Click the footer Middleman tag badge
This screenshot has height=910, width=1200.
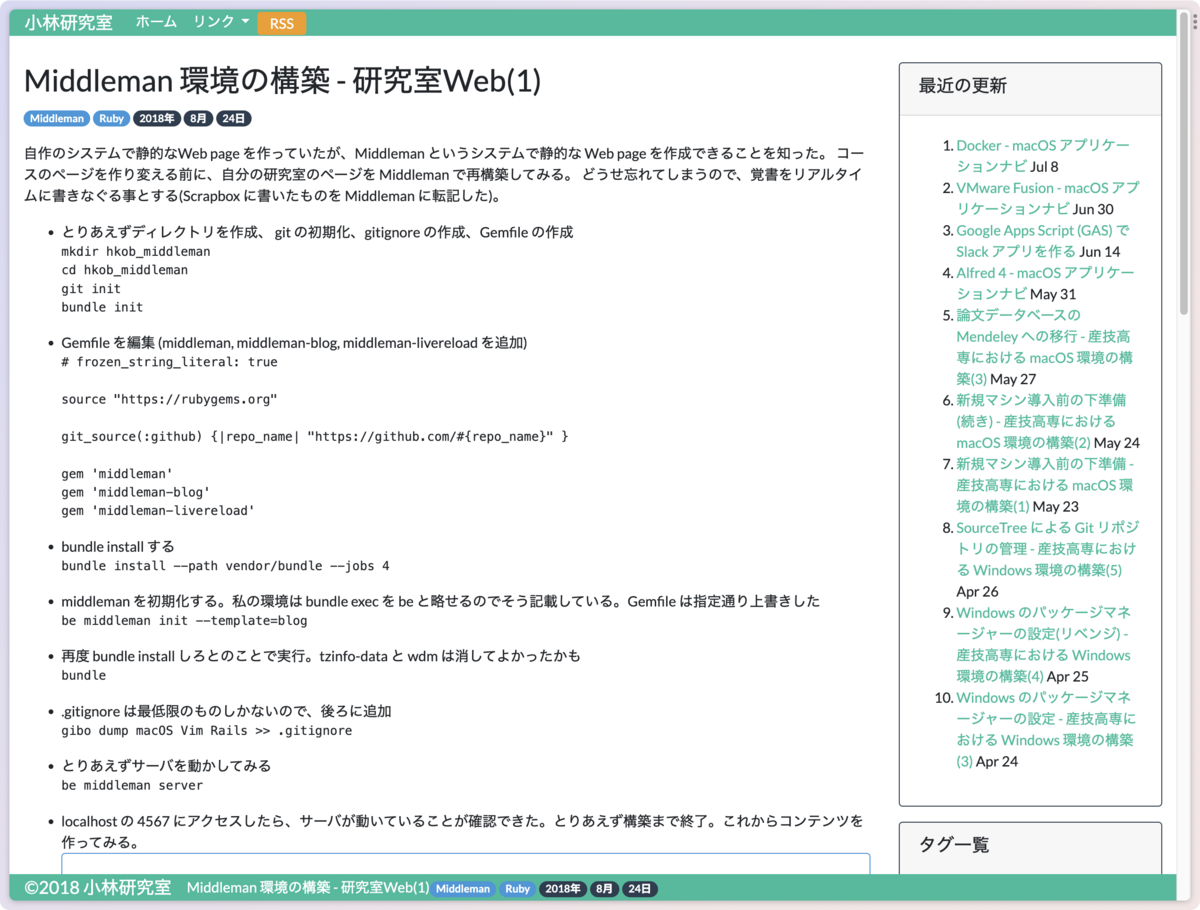tap(464, 888)
